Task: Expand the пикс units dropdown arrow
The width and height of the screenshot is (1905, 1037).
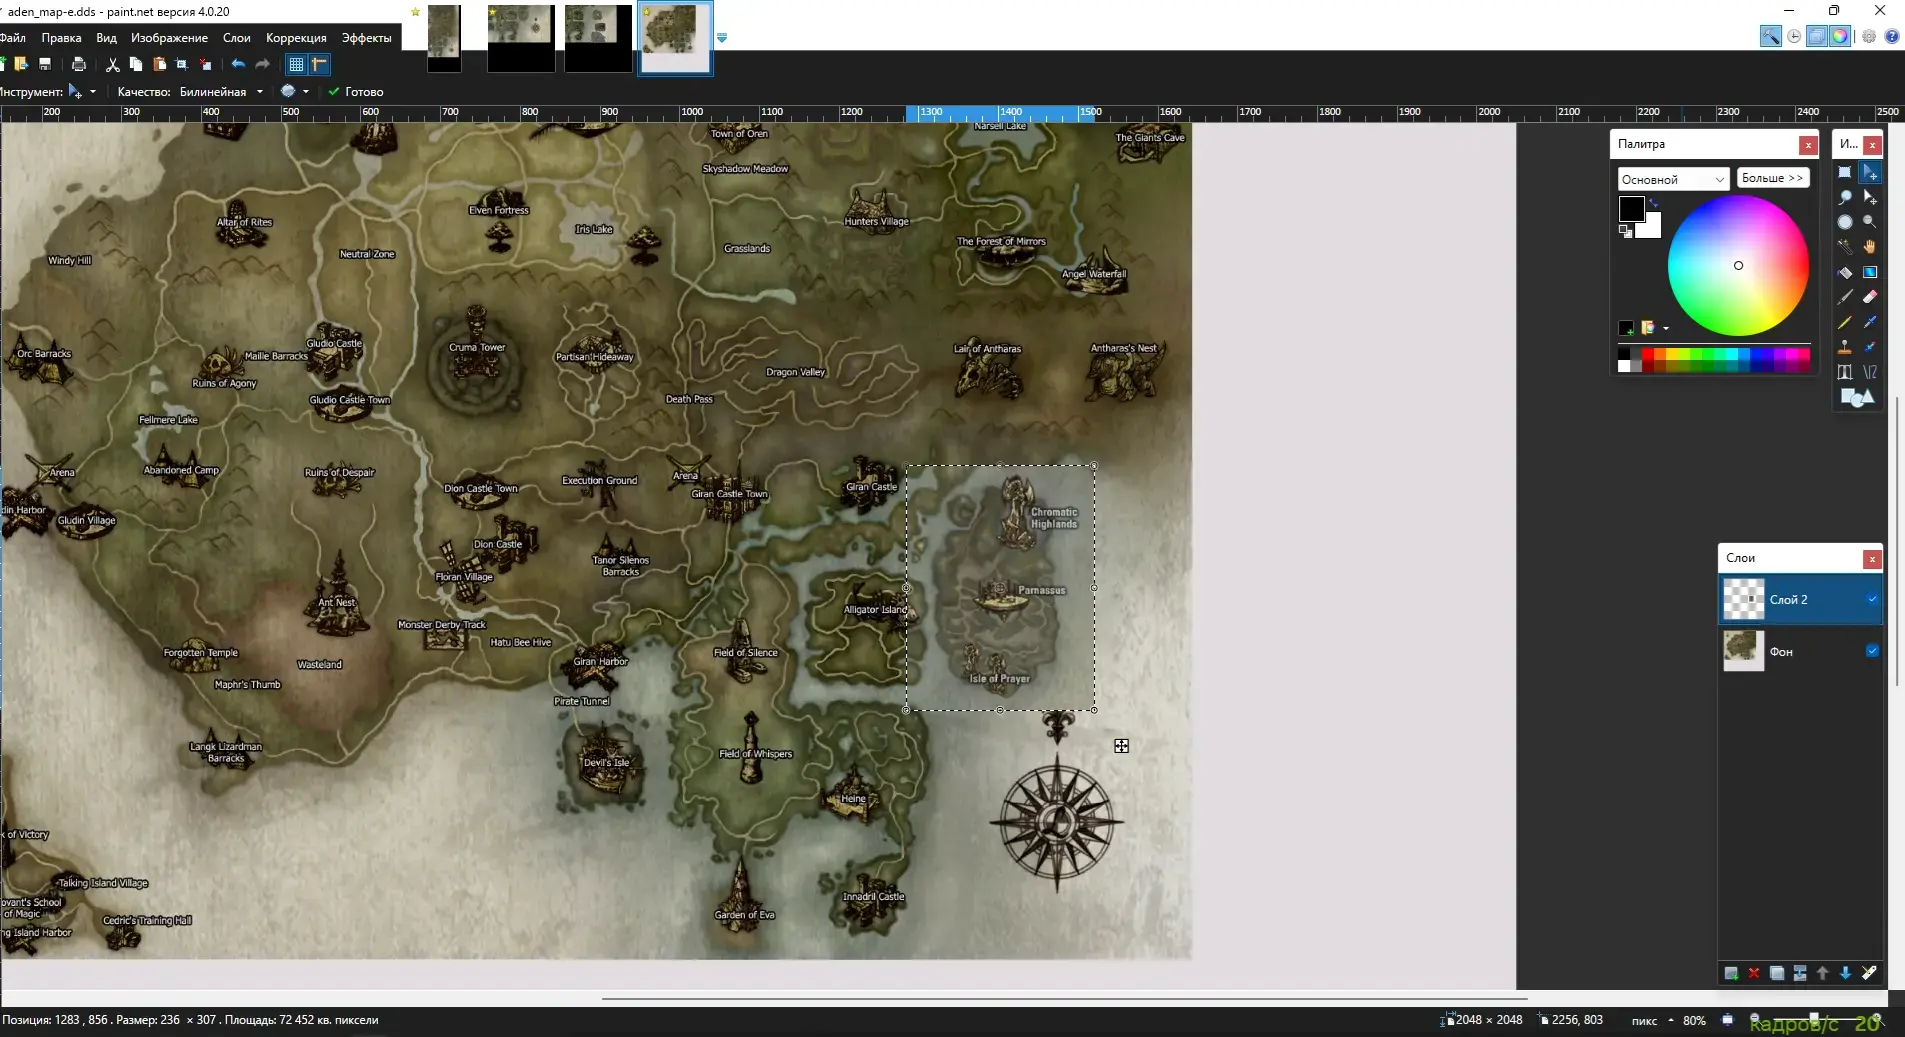Action: (x=1670, y=1021)
